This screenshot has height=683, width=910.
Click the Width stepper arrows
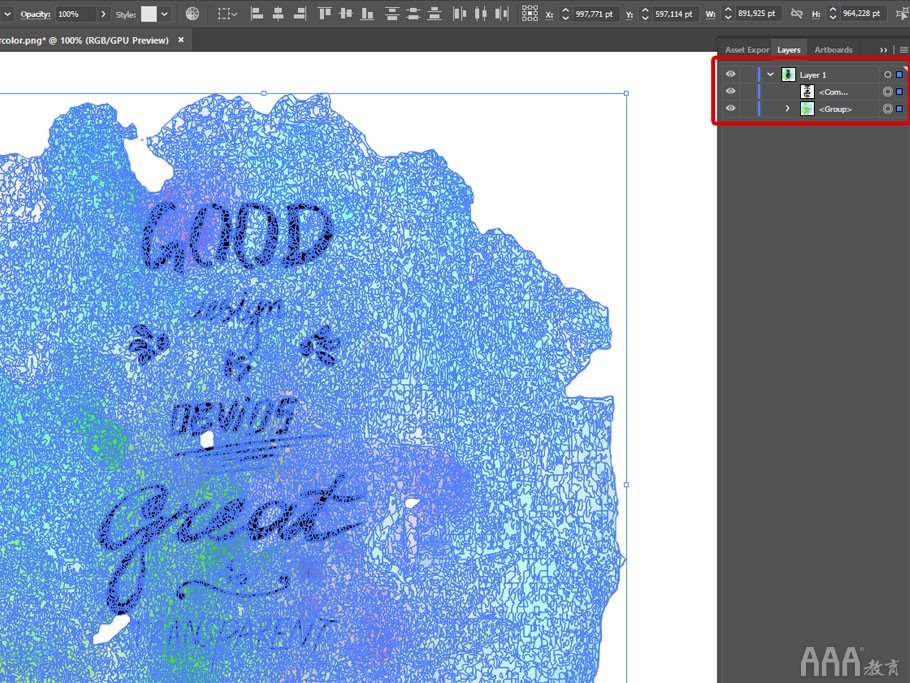(x=728, y=14)
